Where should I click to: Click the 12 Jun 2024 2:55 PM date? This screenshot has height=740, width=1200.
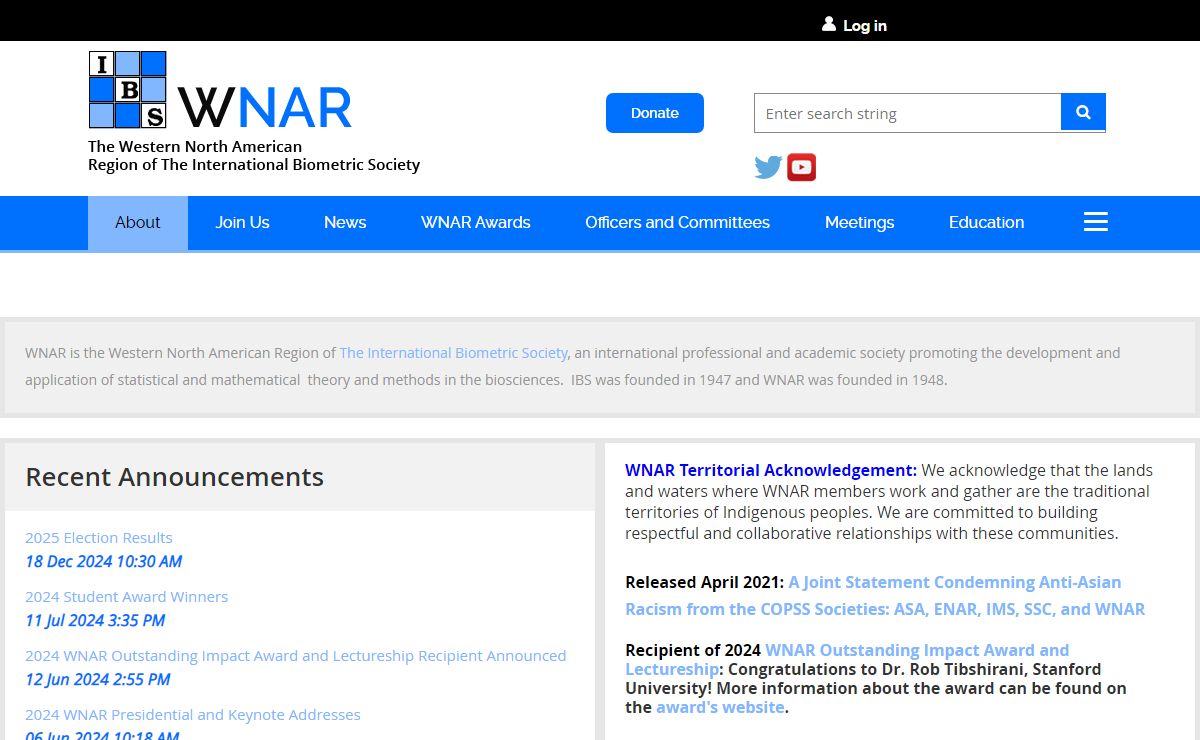(98, 680)
